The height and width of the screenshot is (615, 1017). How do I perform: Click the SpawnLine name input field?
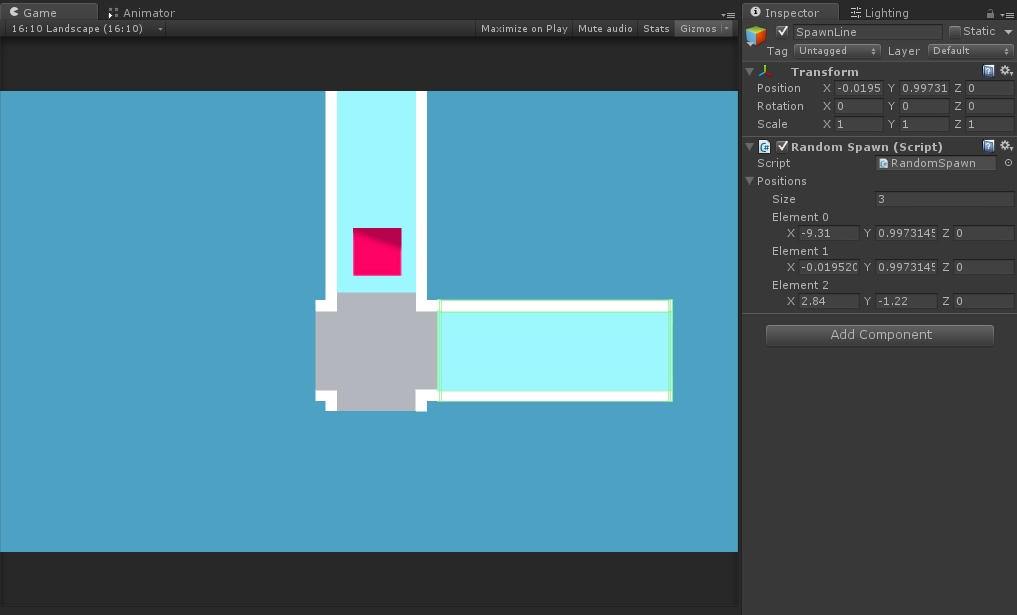[866, 32]
